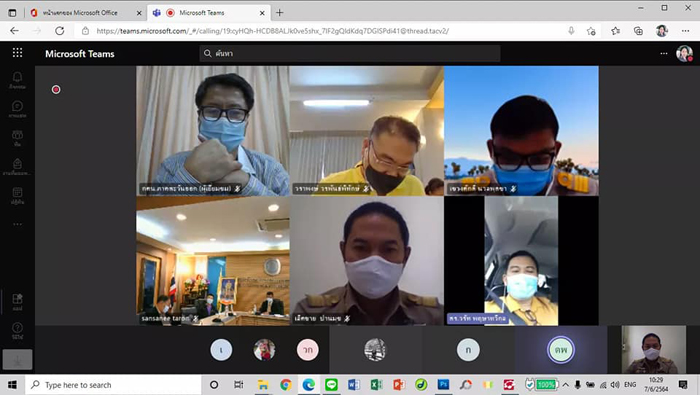Toggle the microphone permission icon in address bar

point(571,31)
